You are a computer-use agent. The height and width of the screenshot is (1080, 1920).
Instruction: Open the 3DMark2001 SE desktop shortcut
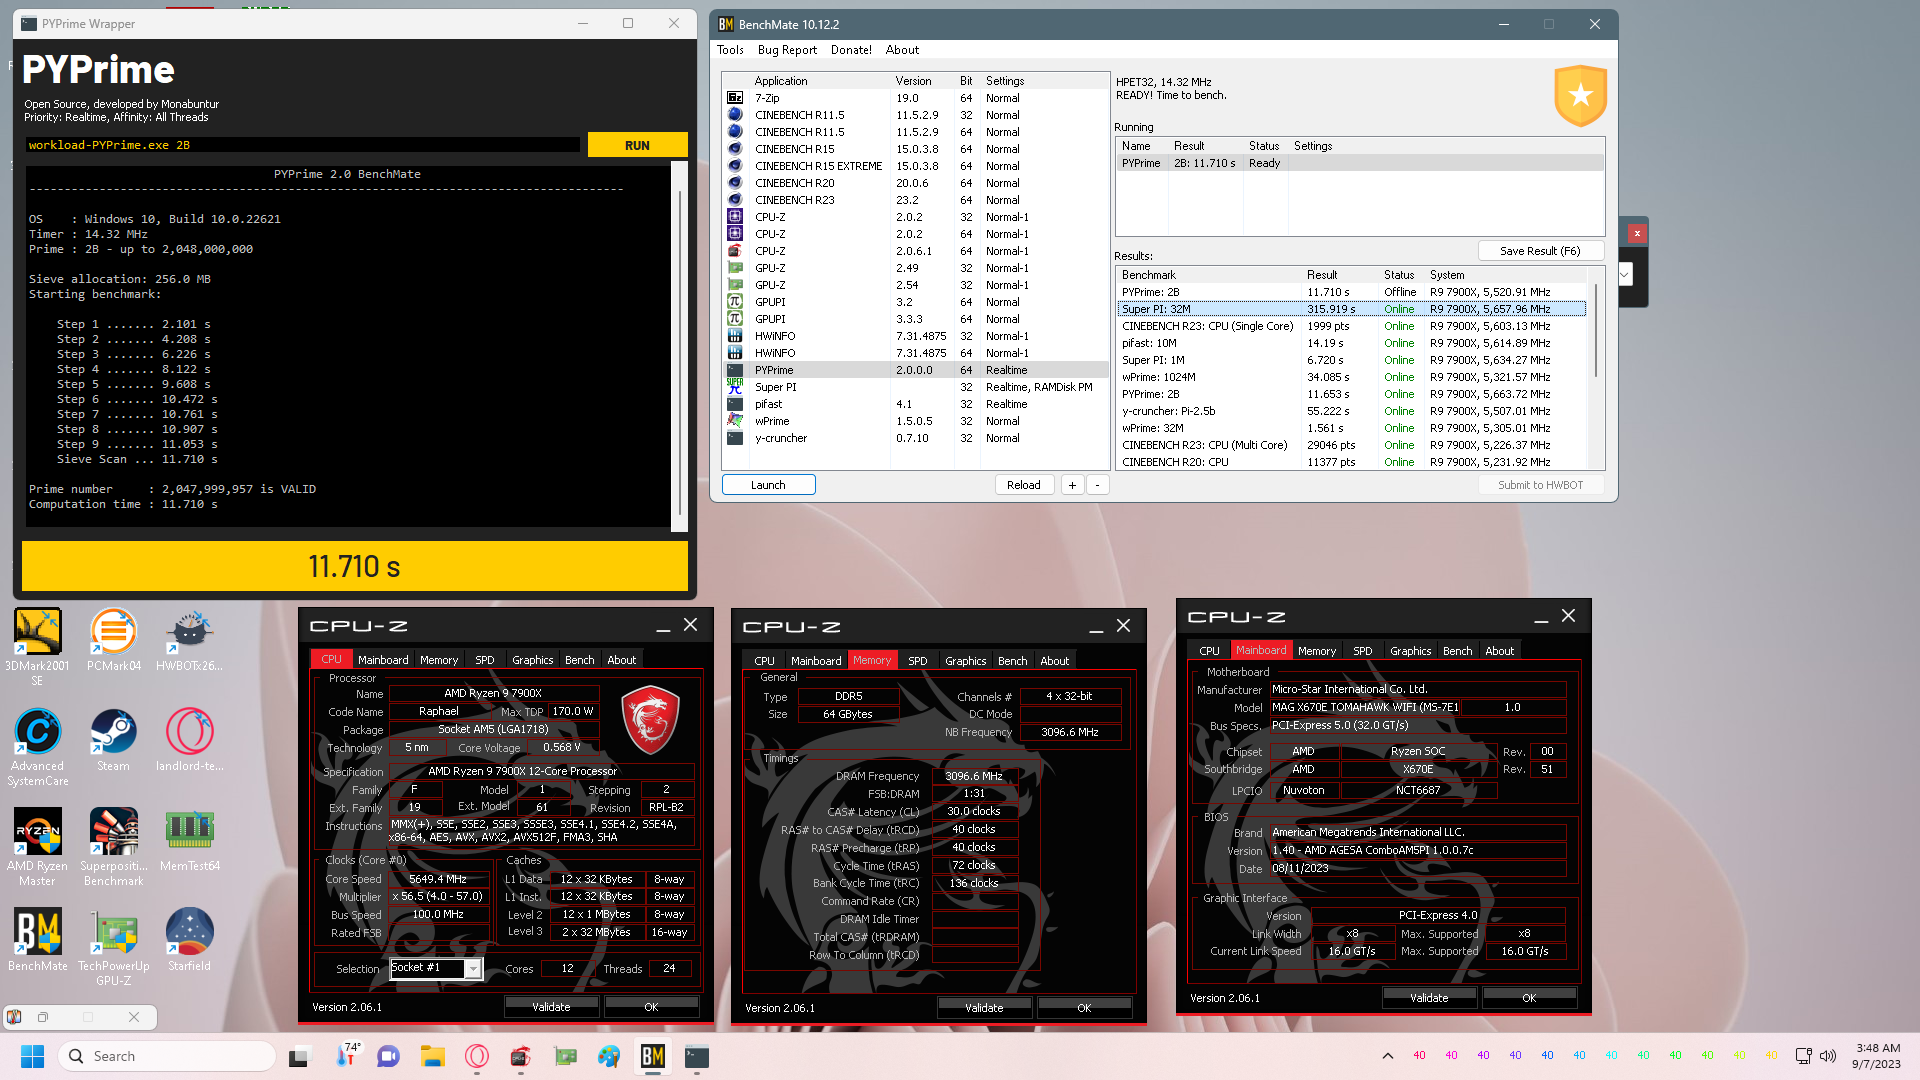click(37, 647)
